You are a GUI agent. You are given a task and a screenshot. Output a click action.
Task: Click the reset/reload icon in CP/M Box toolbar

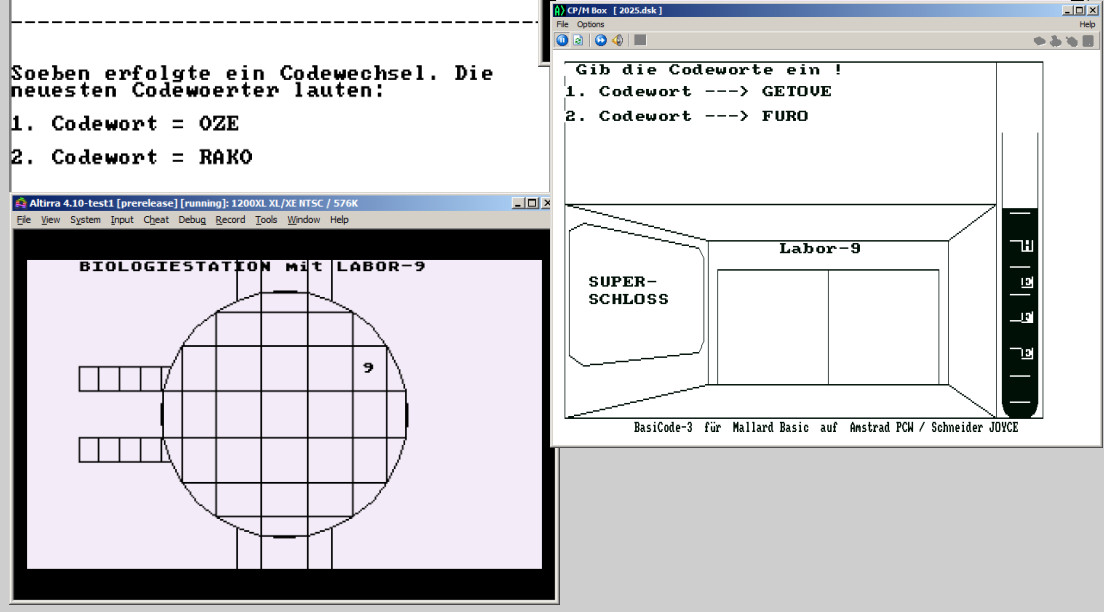[x=578, y=40]
